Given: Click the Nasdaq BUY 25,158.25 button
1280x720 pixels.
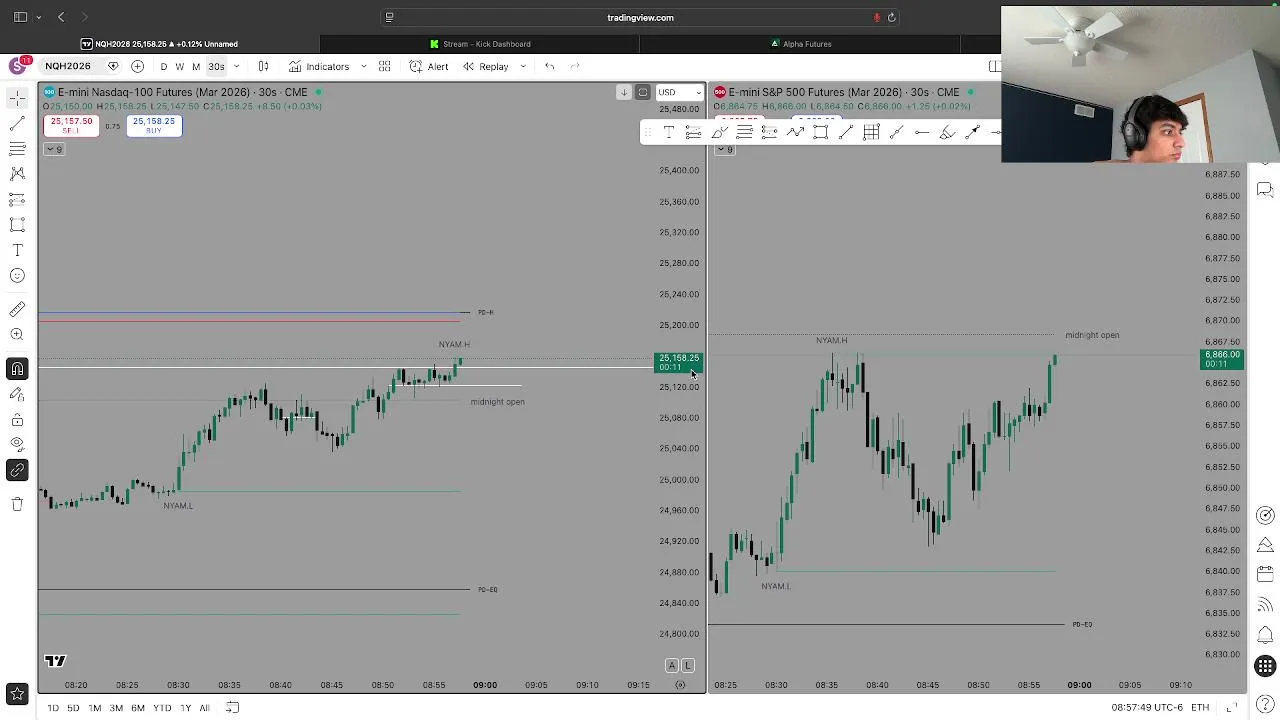Looking at the screenshot, I should point(154,125).
